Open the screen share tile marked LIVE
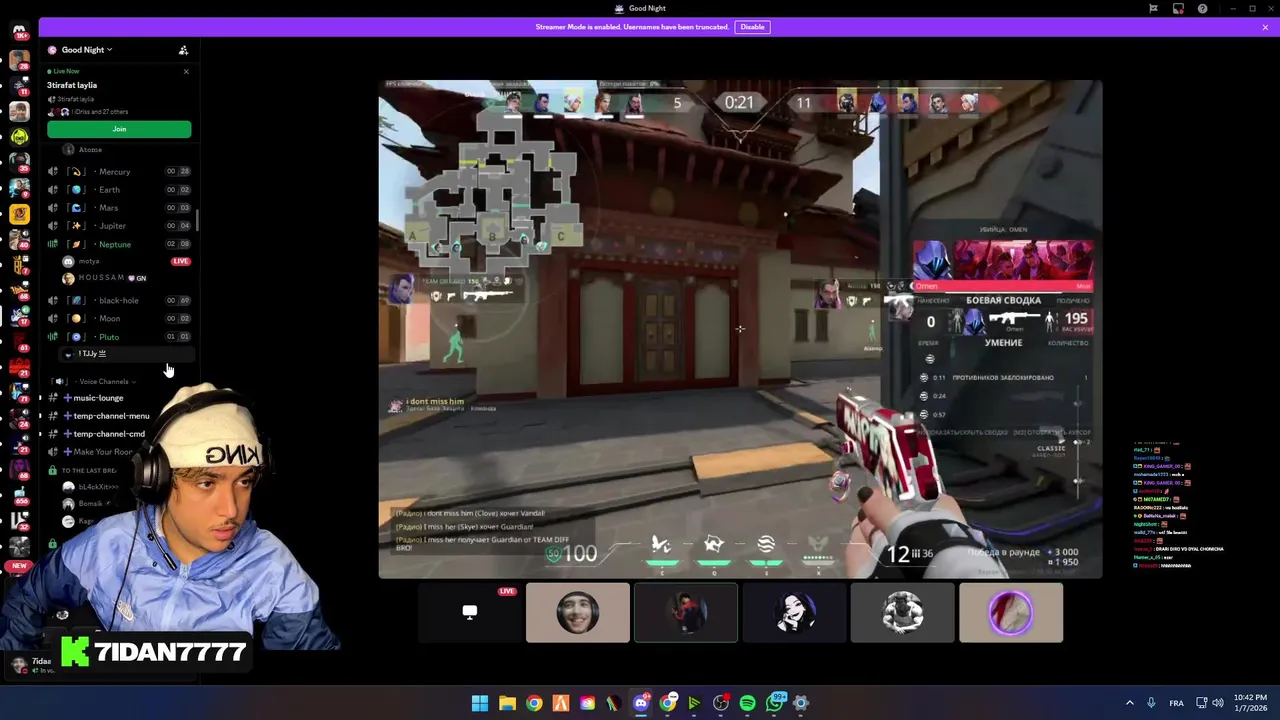1280x720 pixels. [x=470, y=612]
